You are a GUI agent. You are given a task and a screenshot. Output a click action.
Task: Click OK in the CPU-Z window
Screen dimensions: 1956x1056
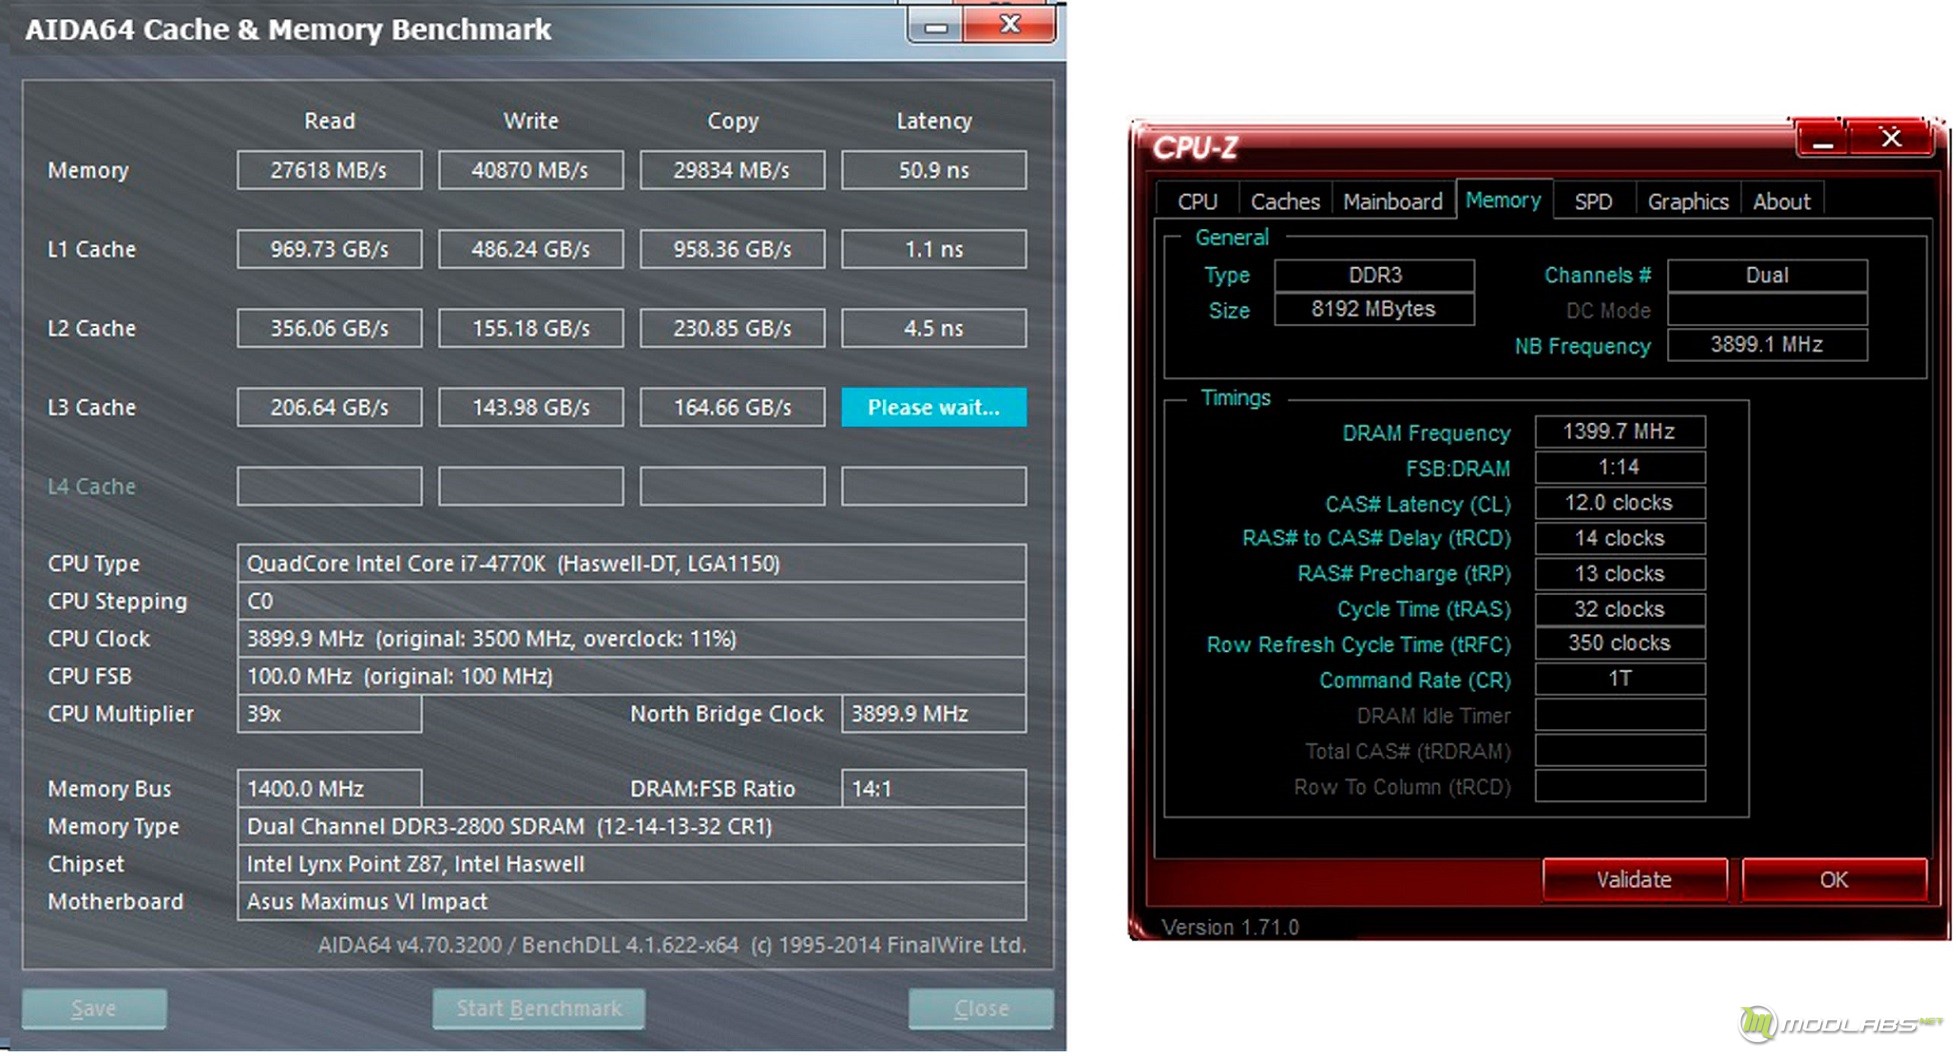tap(1833, 879)
